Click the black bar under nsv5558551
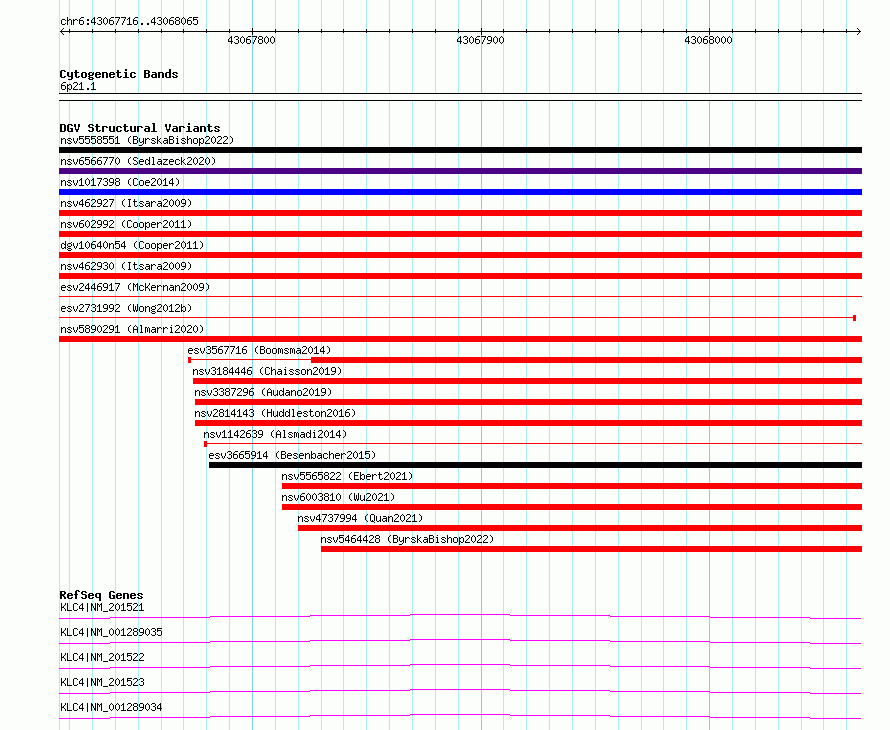 pyautogui.click(x=460, y=150)
